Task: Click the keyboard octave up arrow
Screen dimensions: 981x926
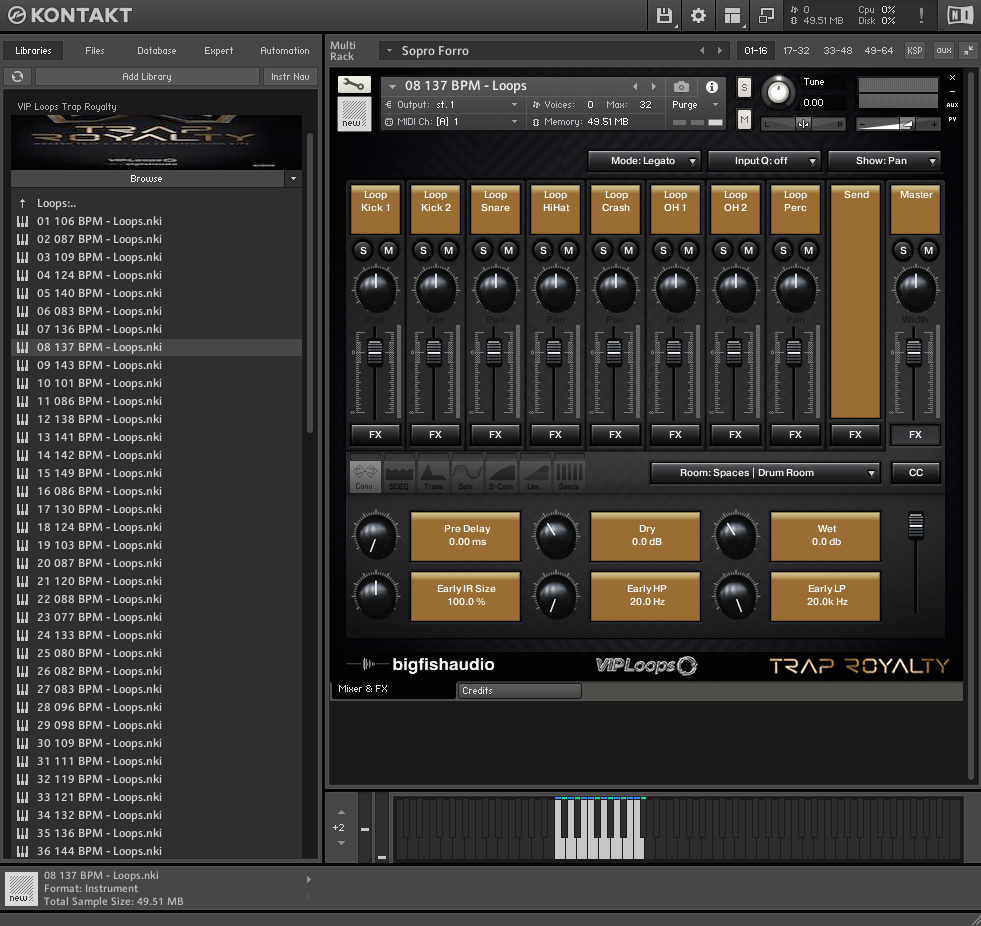Action: point(341,812)
